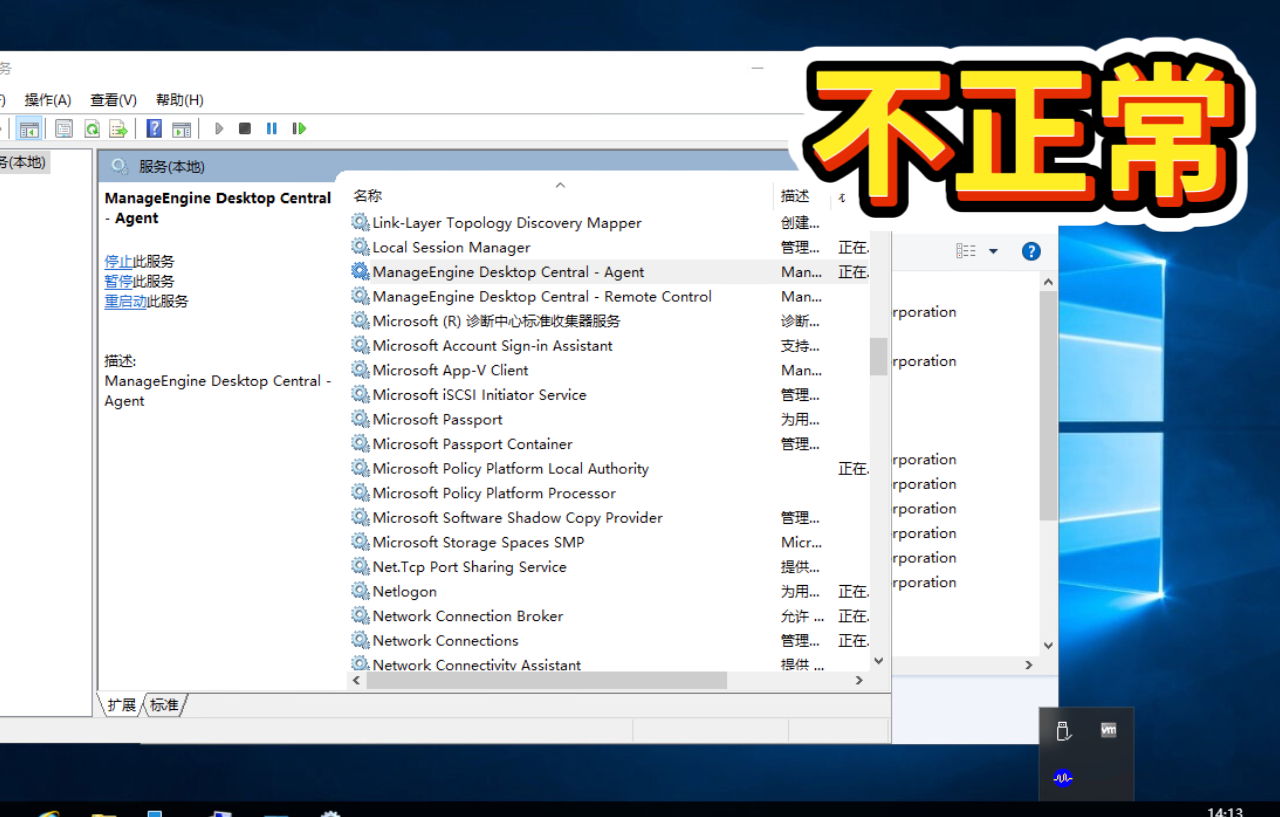Select the Microsoft Passport service name
Screen dimensions: 1280x817
click(x=437, y=420)
